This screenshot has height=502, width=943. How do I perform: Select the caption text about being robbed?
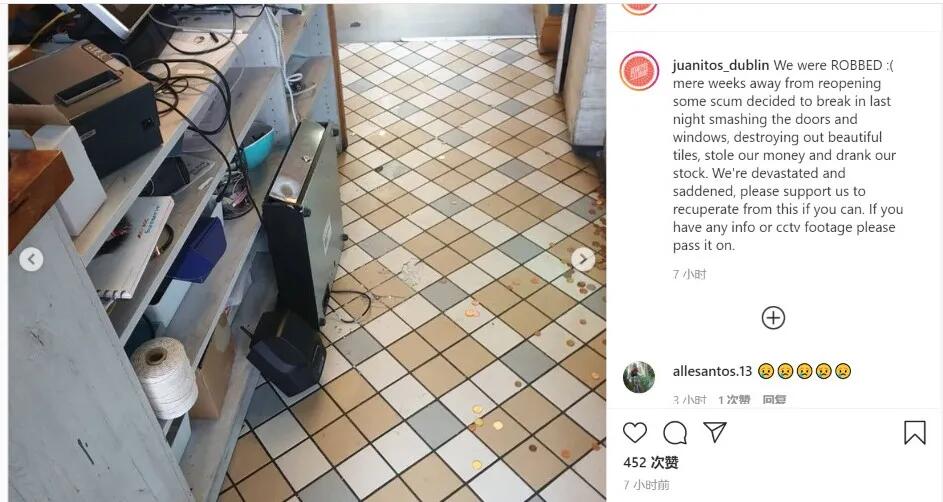pyautogui.click(x=788, y=155)
